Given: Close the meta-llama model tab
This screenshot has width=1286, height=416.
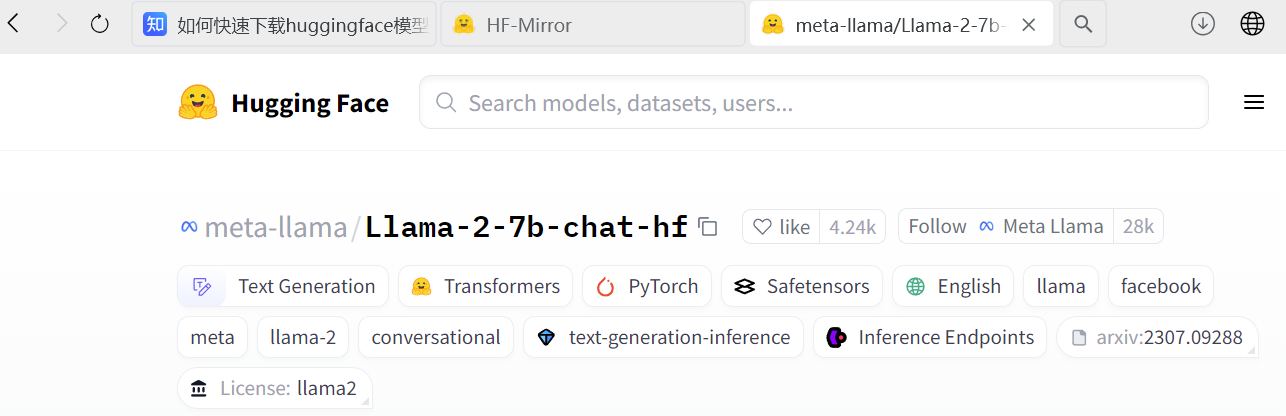Looking at the screenshot, I should (1028, 24).
